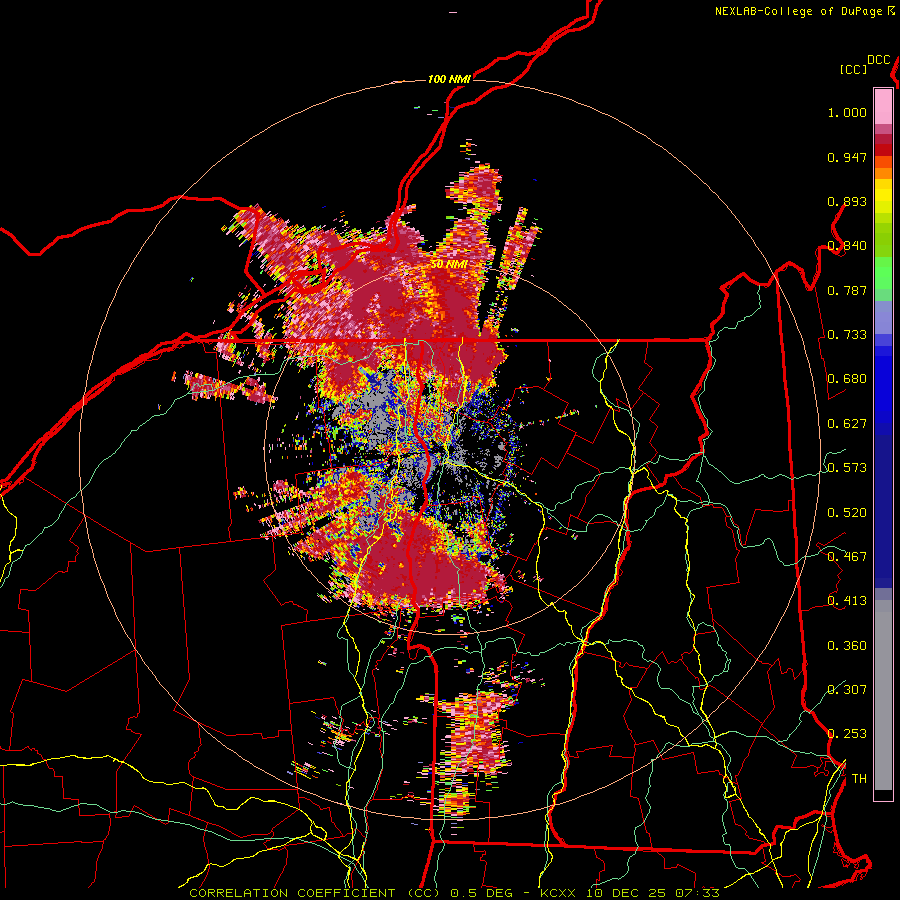The height and width of the screenshot is (900, 900).
Task: Pick the gray band of the color bar
Action: (883, 695)
